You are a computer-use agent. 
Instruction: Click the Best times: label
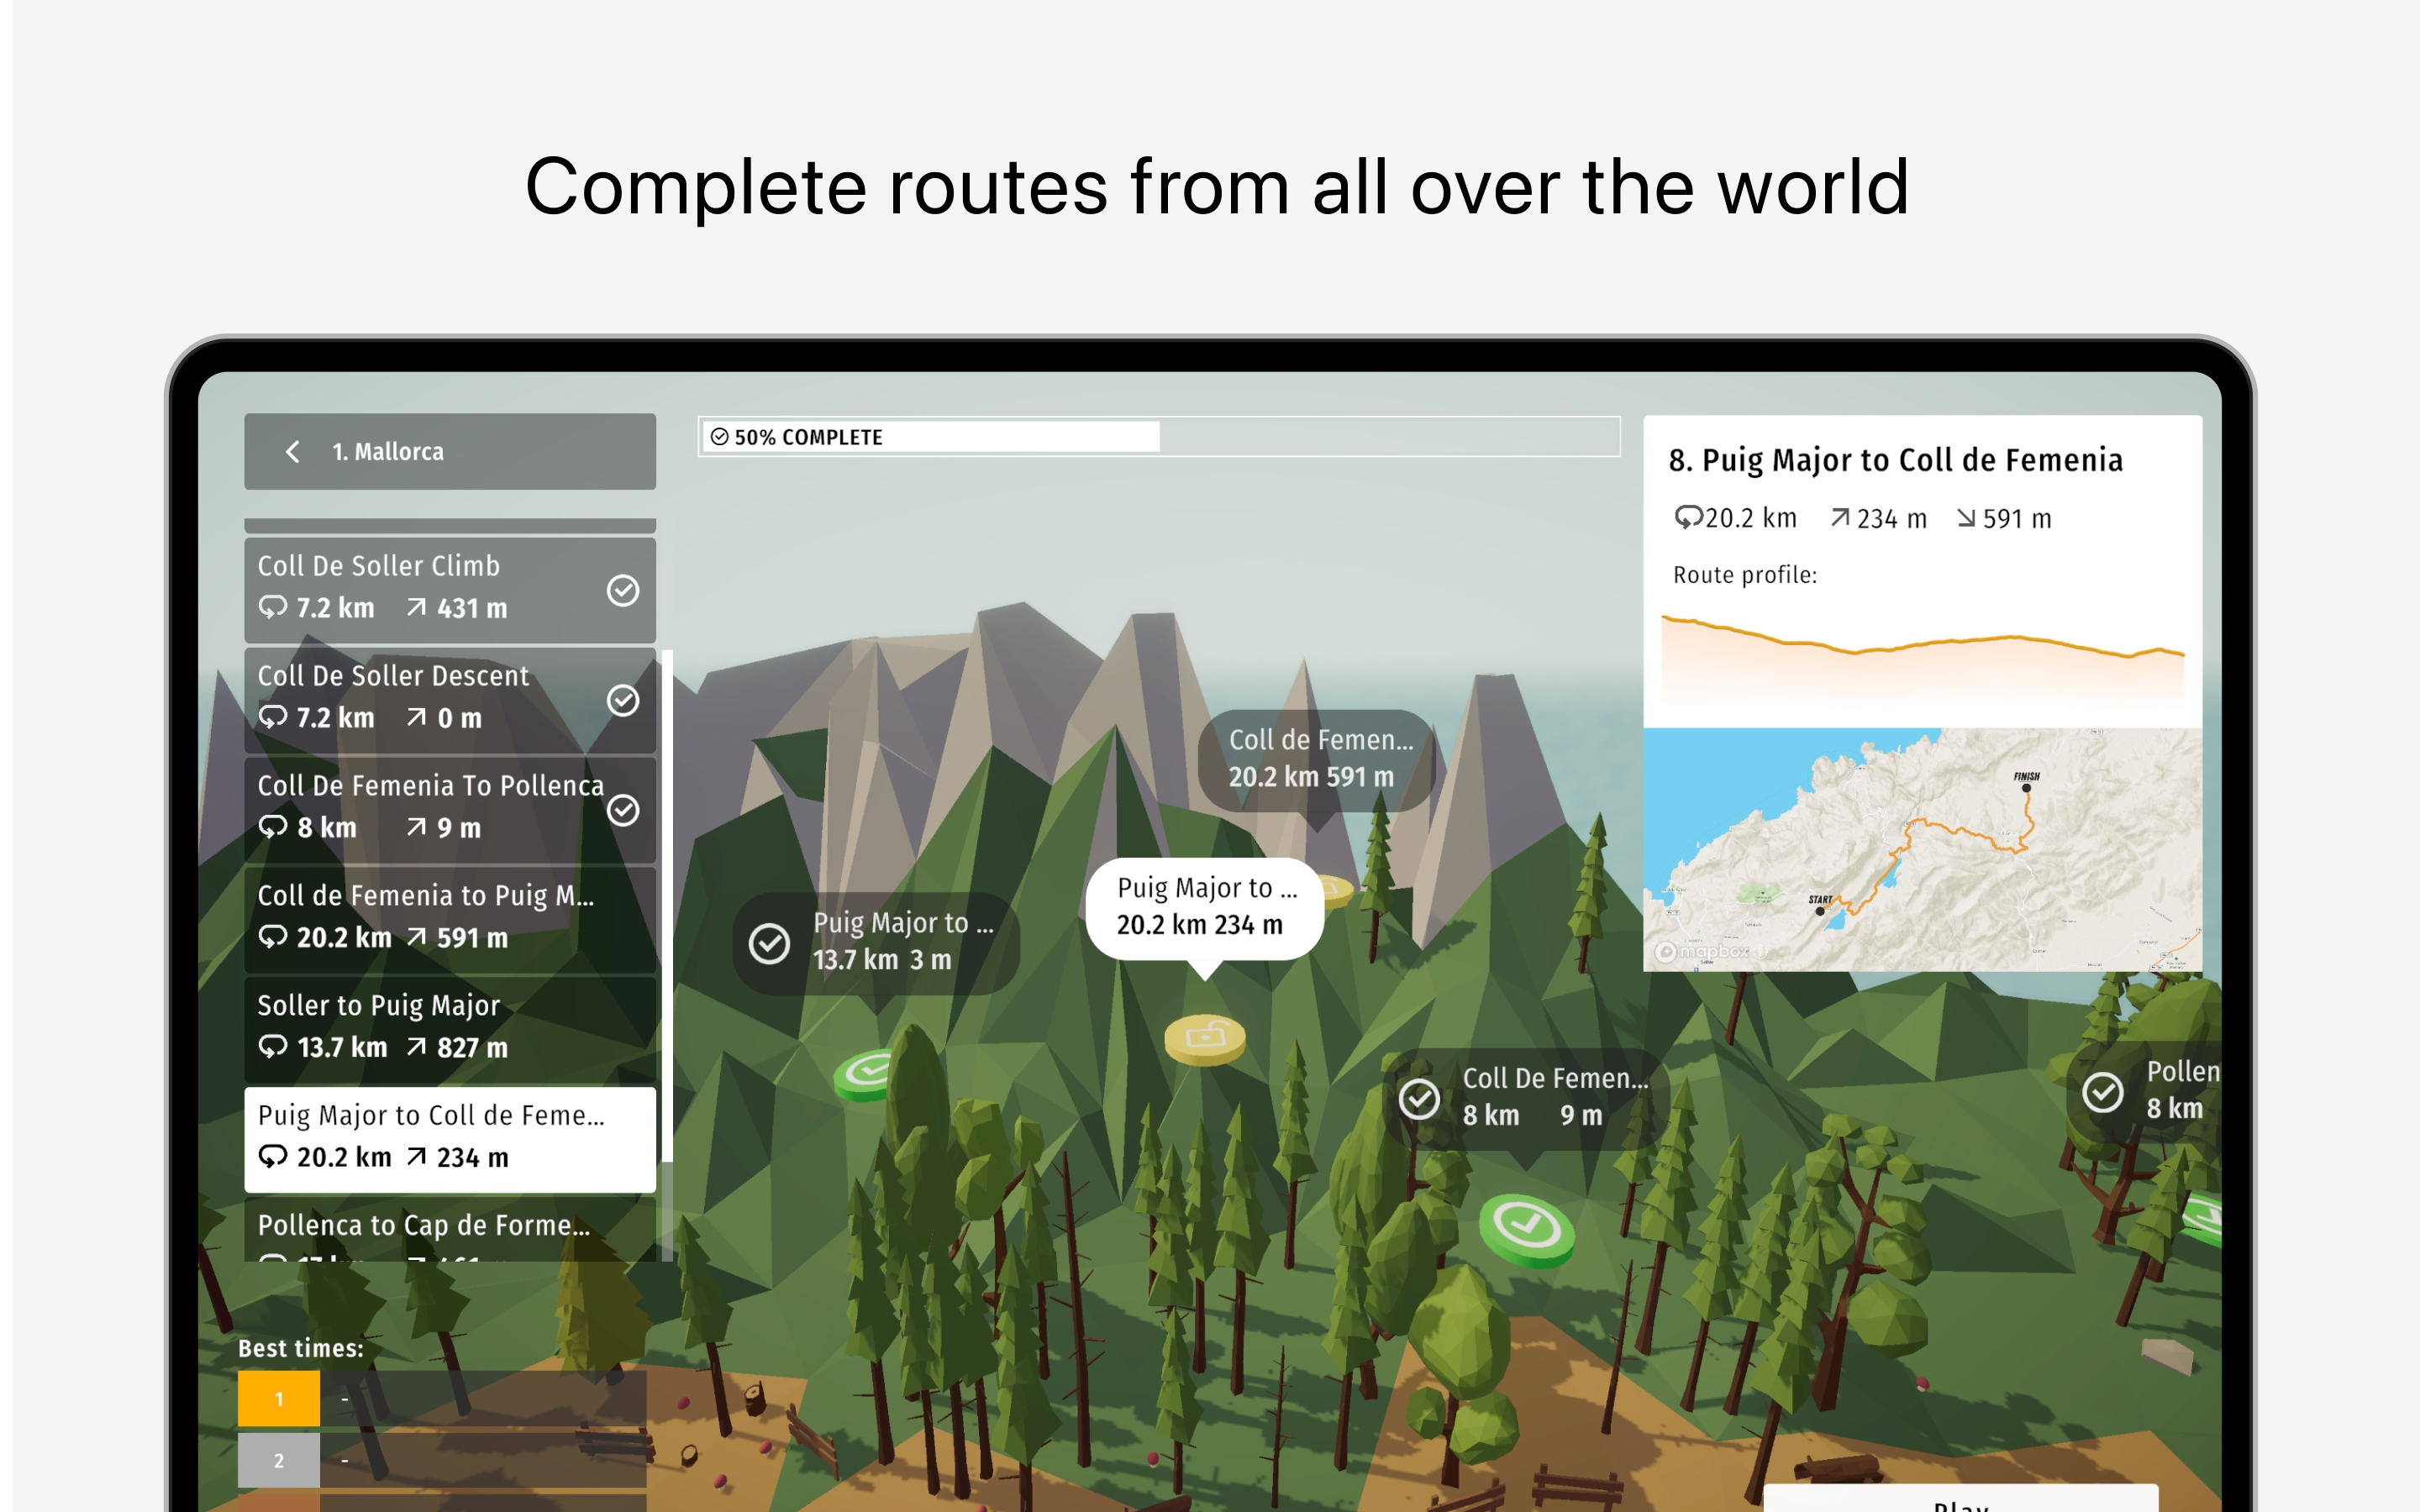pos(301,1348)
